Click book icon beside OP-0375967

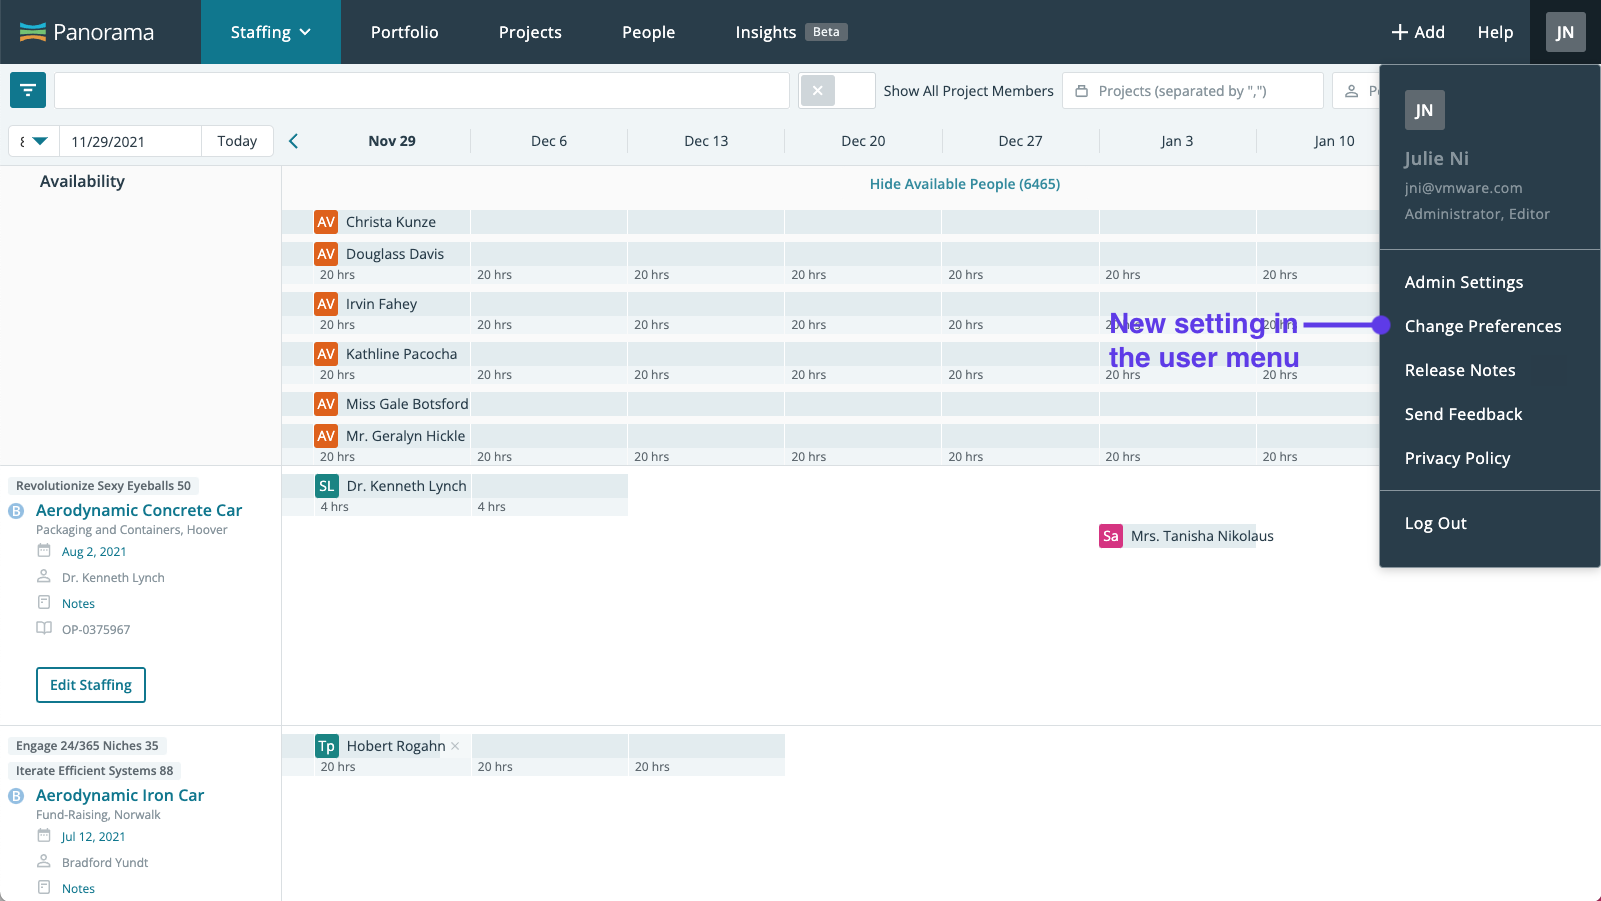click(44, 628)
